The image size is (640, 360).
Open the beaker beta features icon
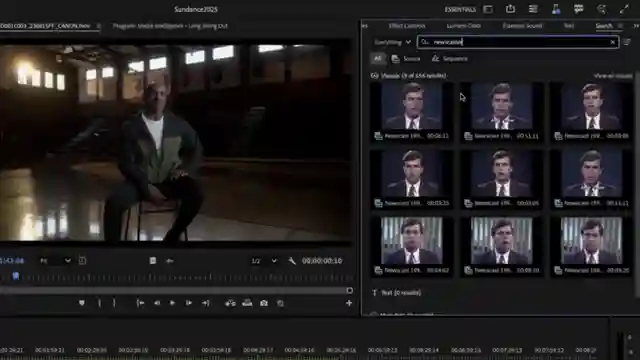[556, 9]
